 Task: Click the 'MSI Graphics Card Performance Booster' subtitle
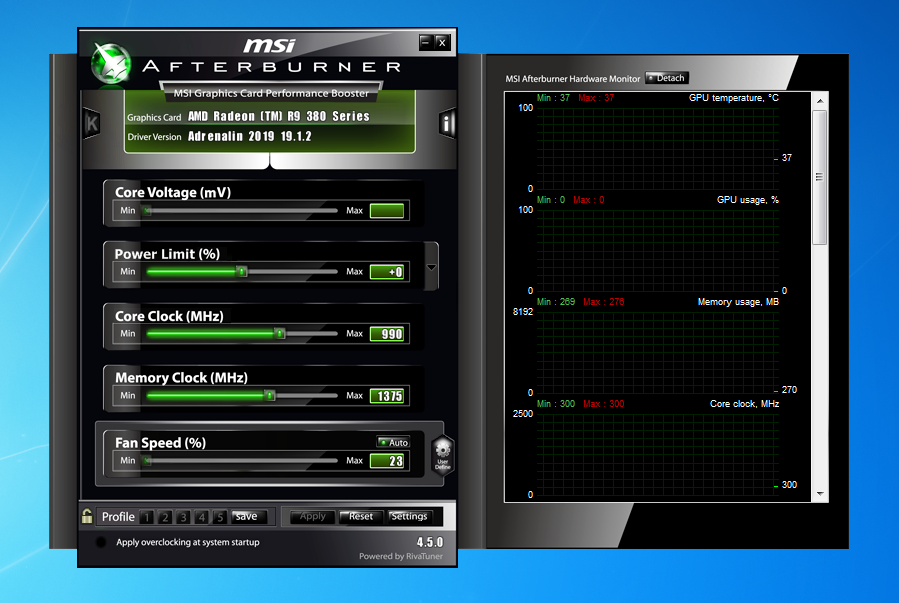coord(271,93)
